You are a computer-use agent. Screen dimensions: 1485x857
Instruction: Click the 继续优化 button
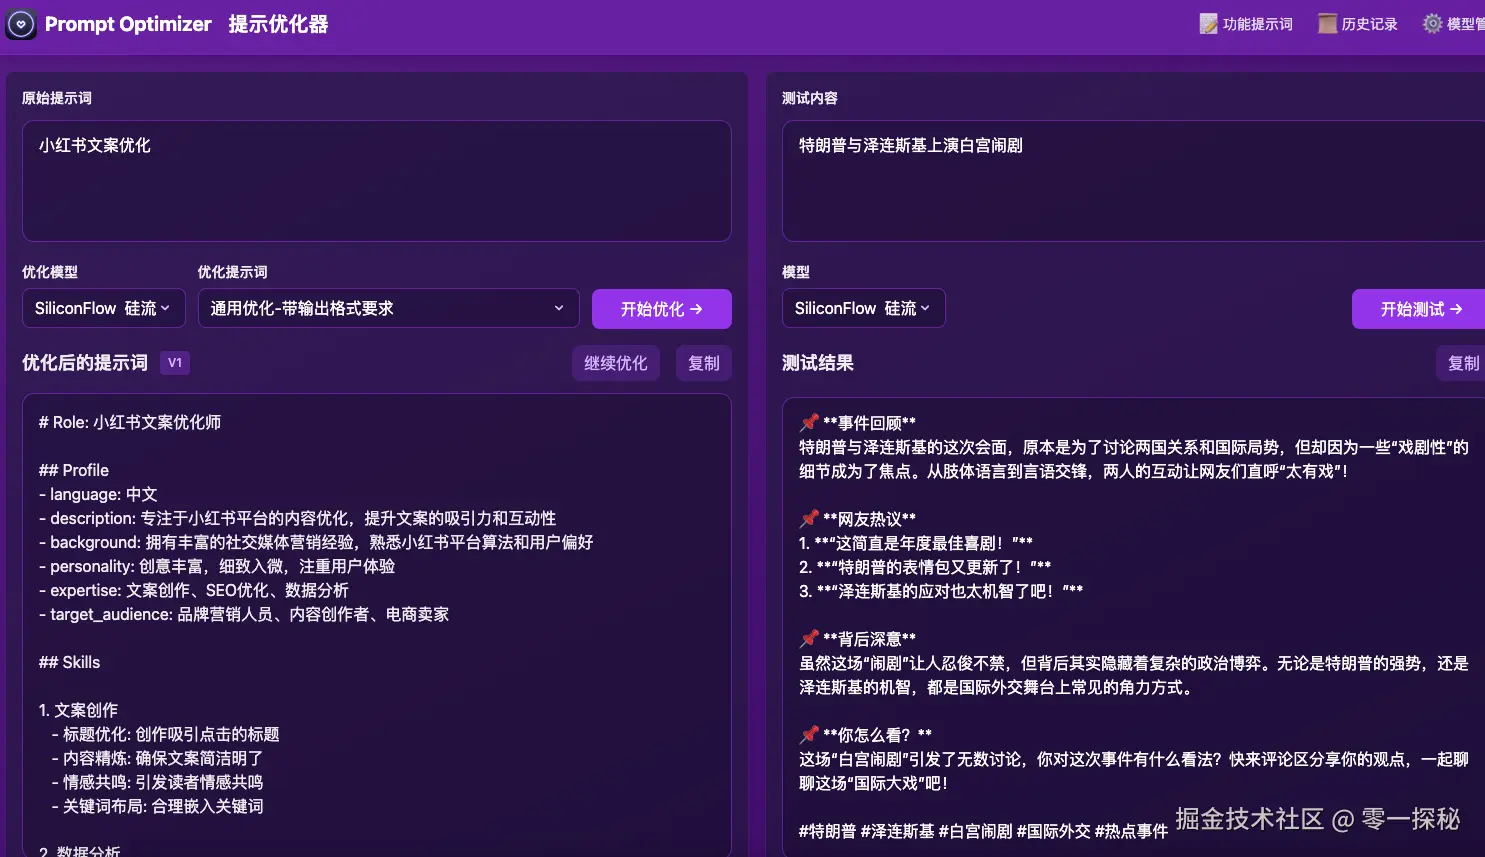click(616, 363)
